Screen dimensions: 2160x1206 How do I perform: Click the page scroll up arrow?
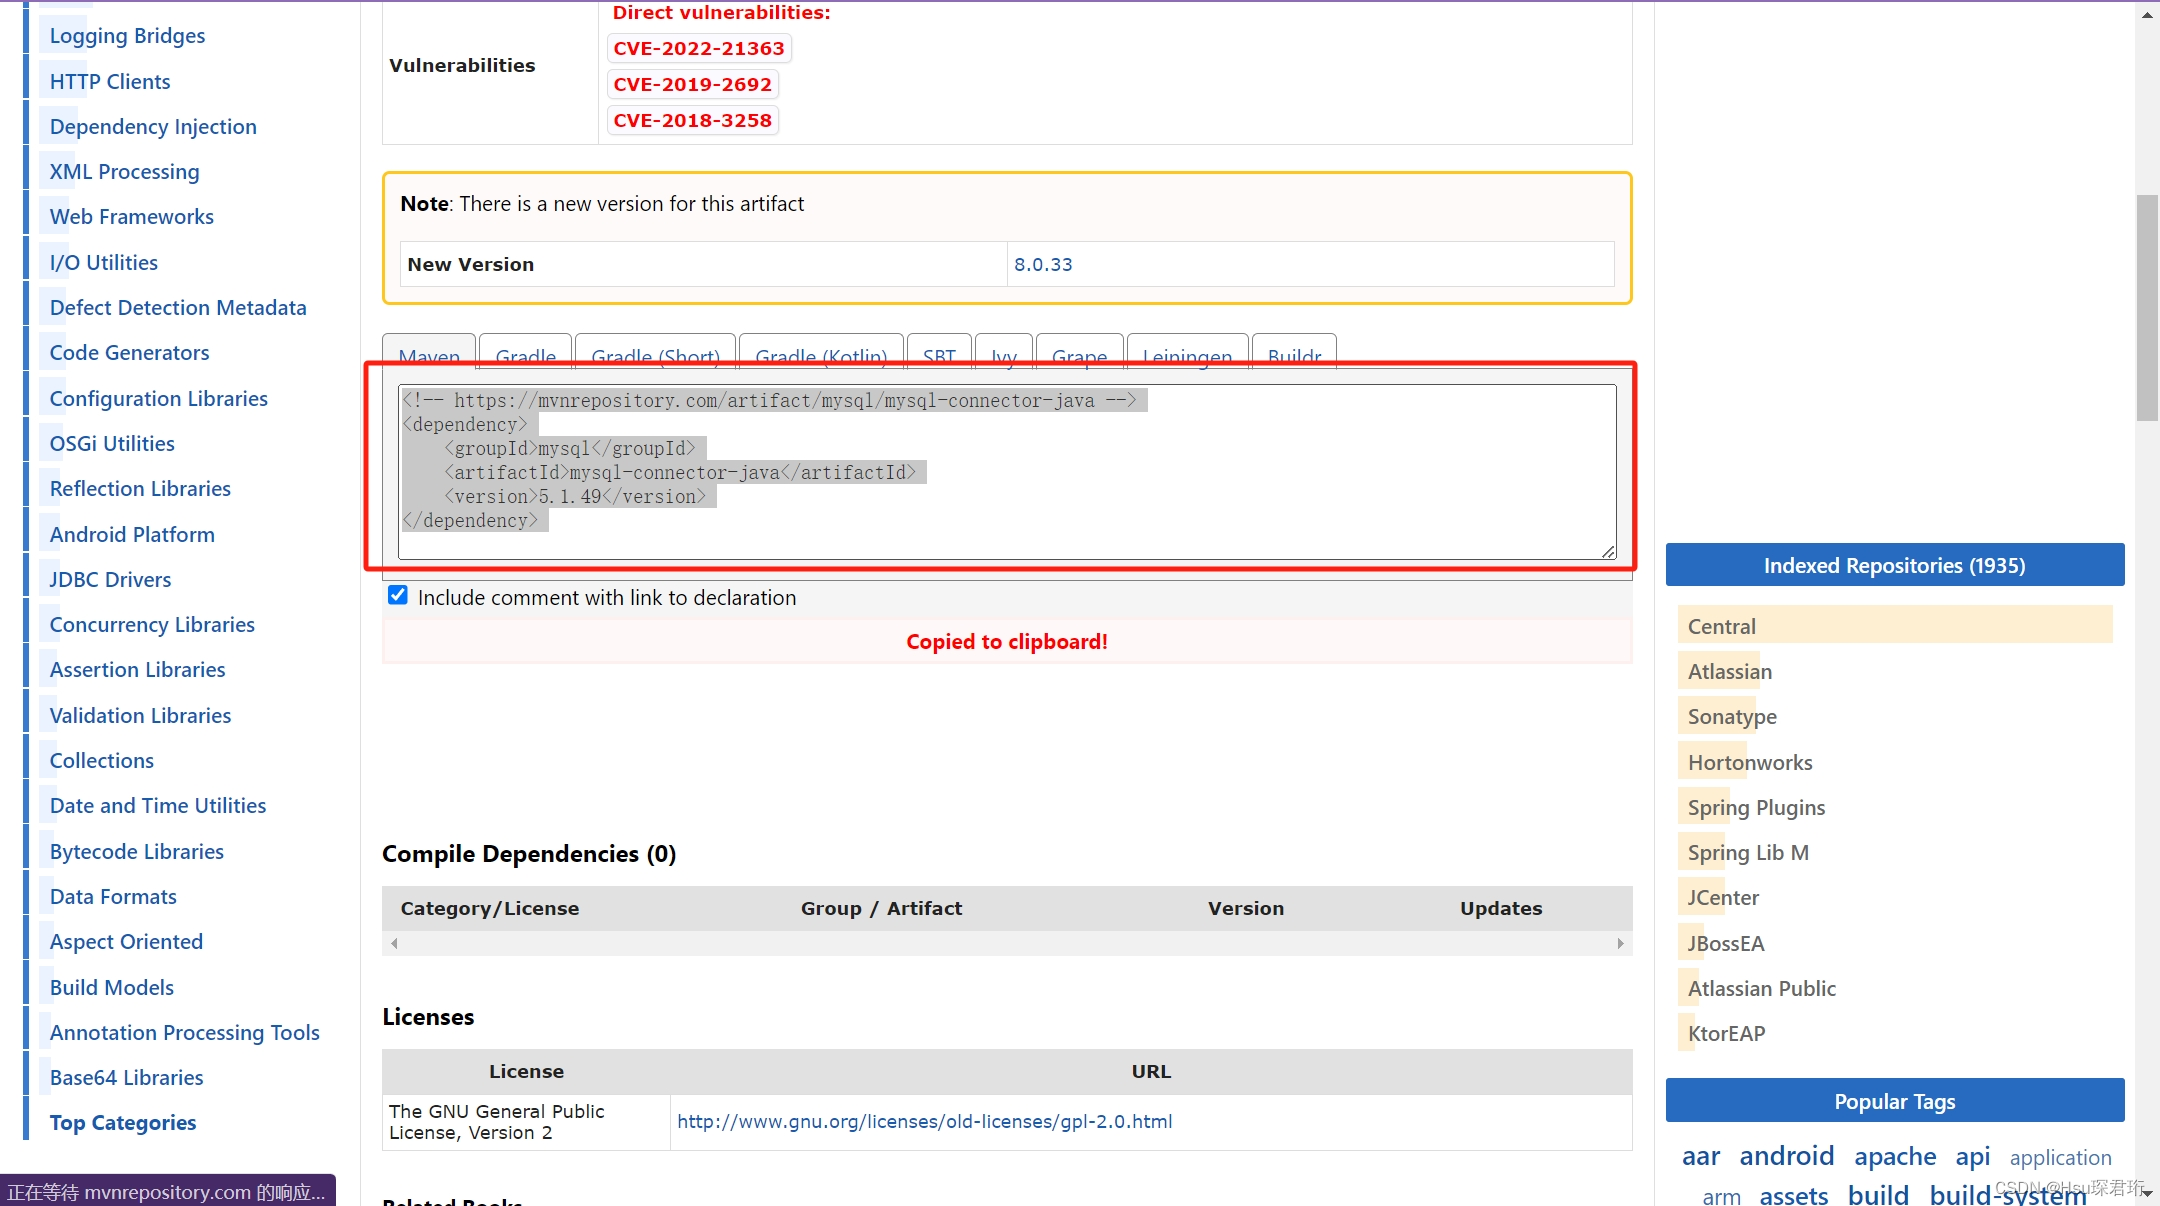point(2147,15)
